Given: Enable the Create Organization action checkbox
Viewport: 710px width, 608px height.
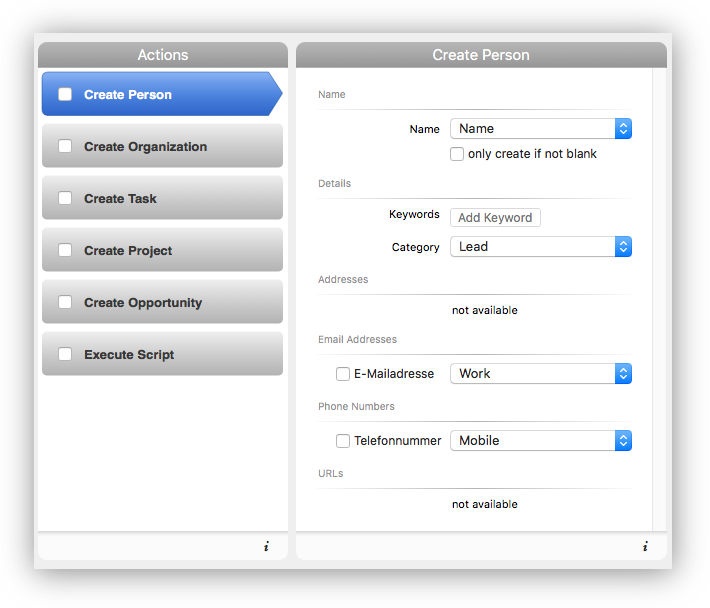Looking at the screenshot, I should pos(65,146).
